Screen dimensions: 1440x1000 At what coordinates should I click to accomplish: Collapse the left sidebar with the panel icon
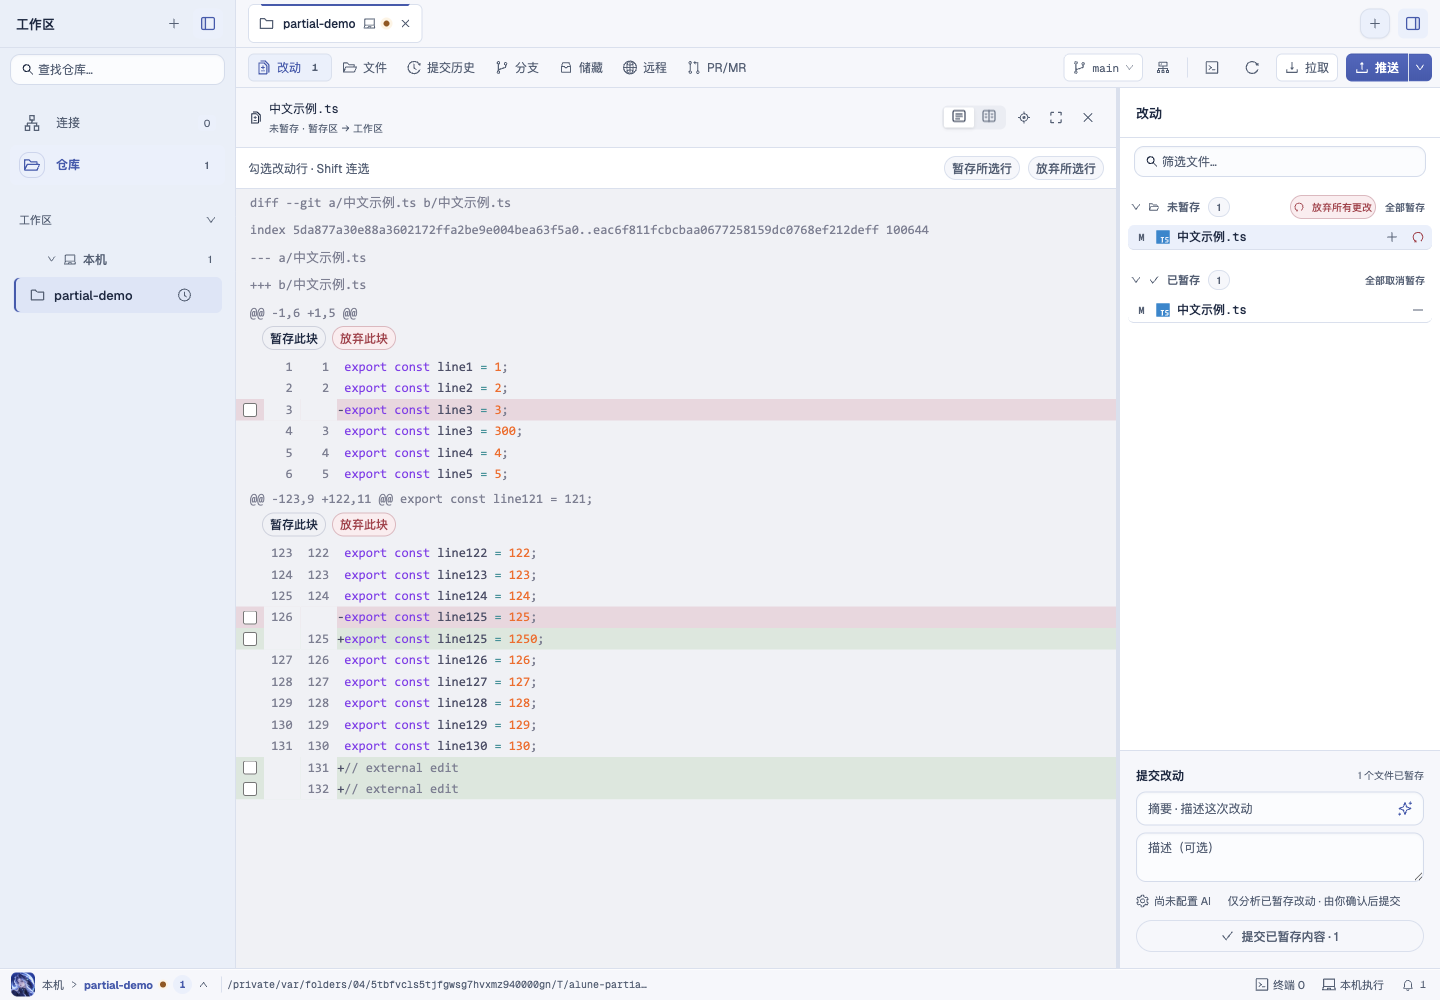[x=208, y=24]
